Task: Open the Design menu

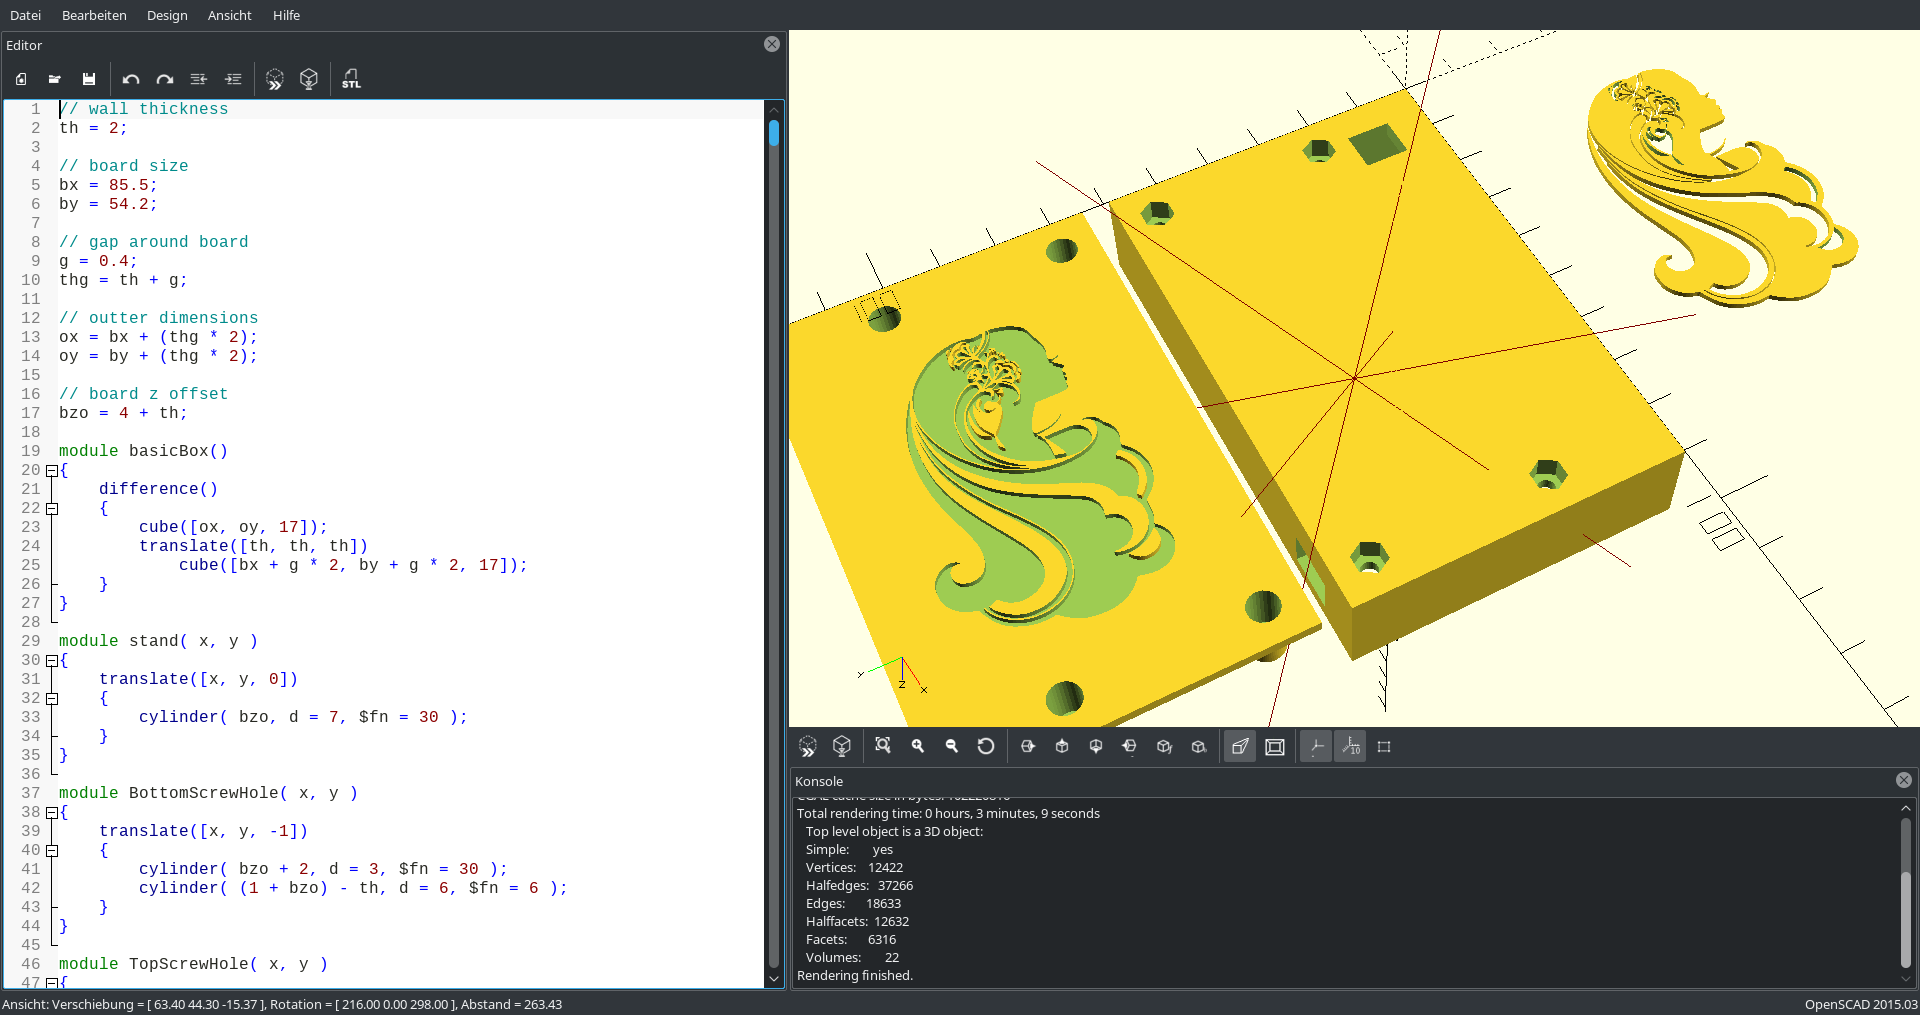Action: point(167,15)
